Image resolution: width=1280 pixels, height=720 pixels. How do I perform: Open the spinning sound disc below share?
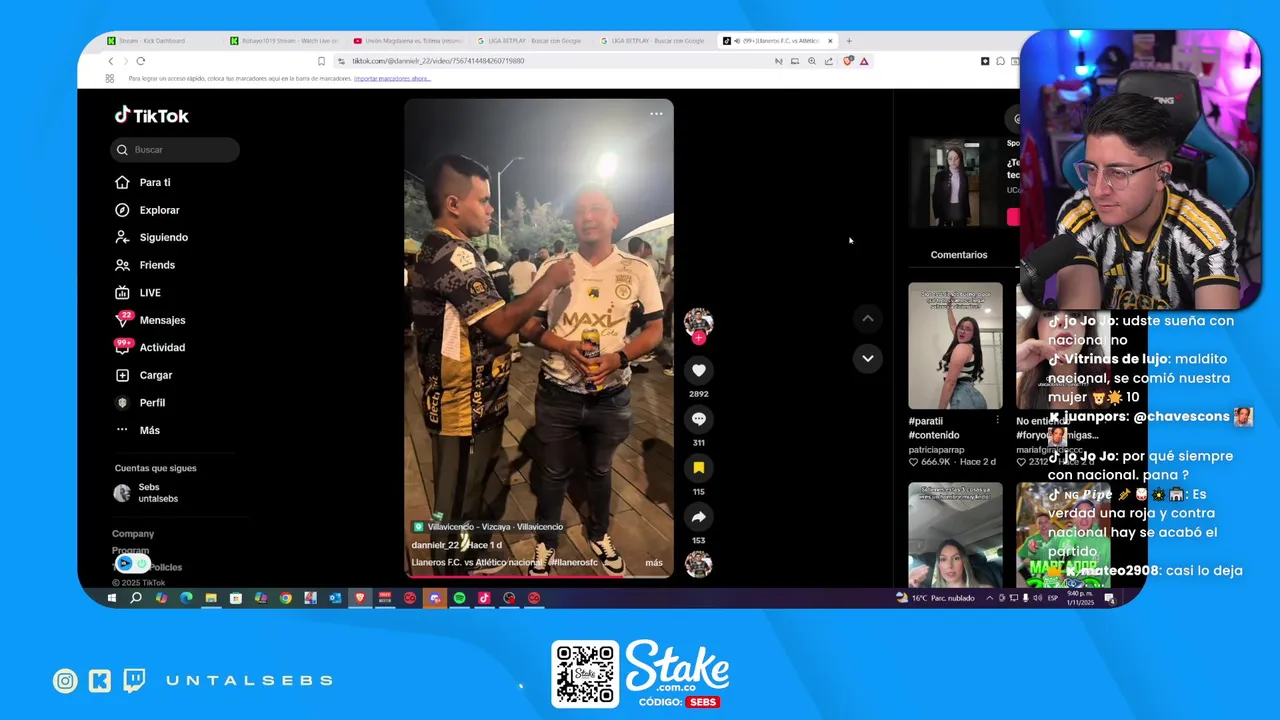coord(698,564)
